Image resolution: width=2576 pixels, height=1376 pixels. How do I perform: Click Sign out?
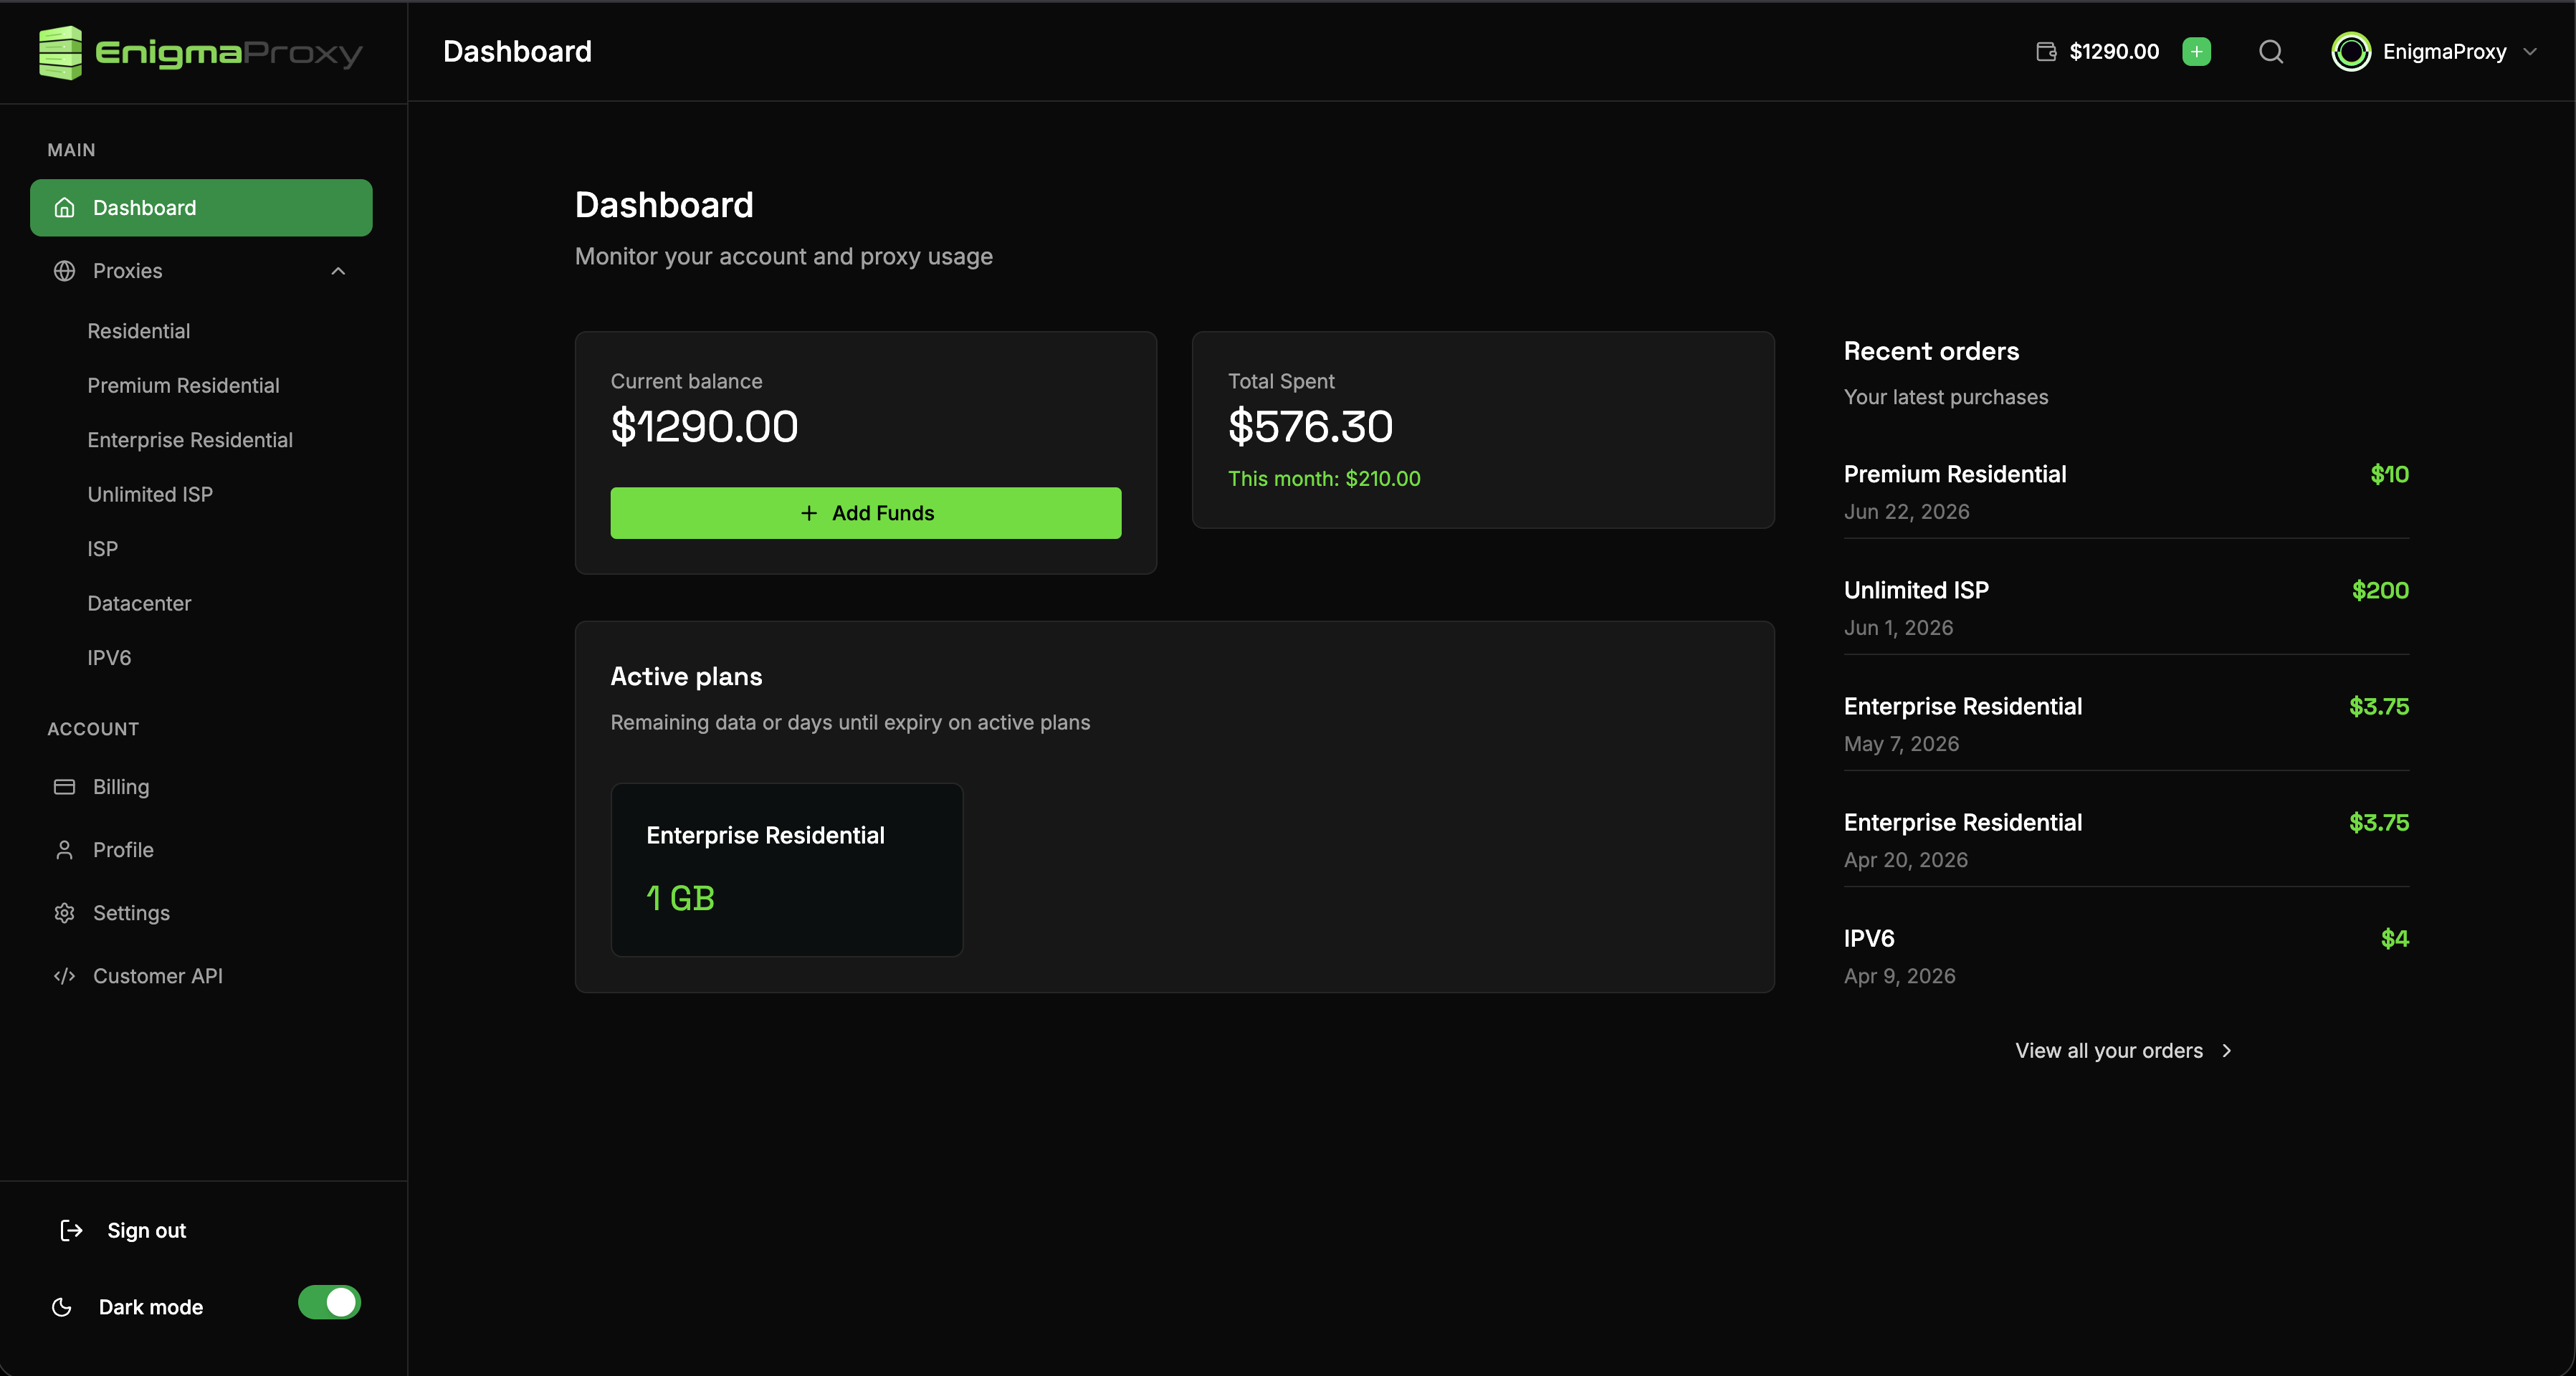pos(146,1230)
